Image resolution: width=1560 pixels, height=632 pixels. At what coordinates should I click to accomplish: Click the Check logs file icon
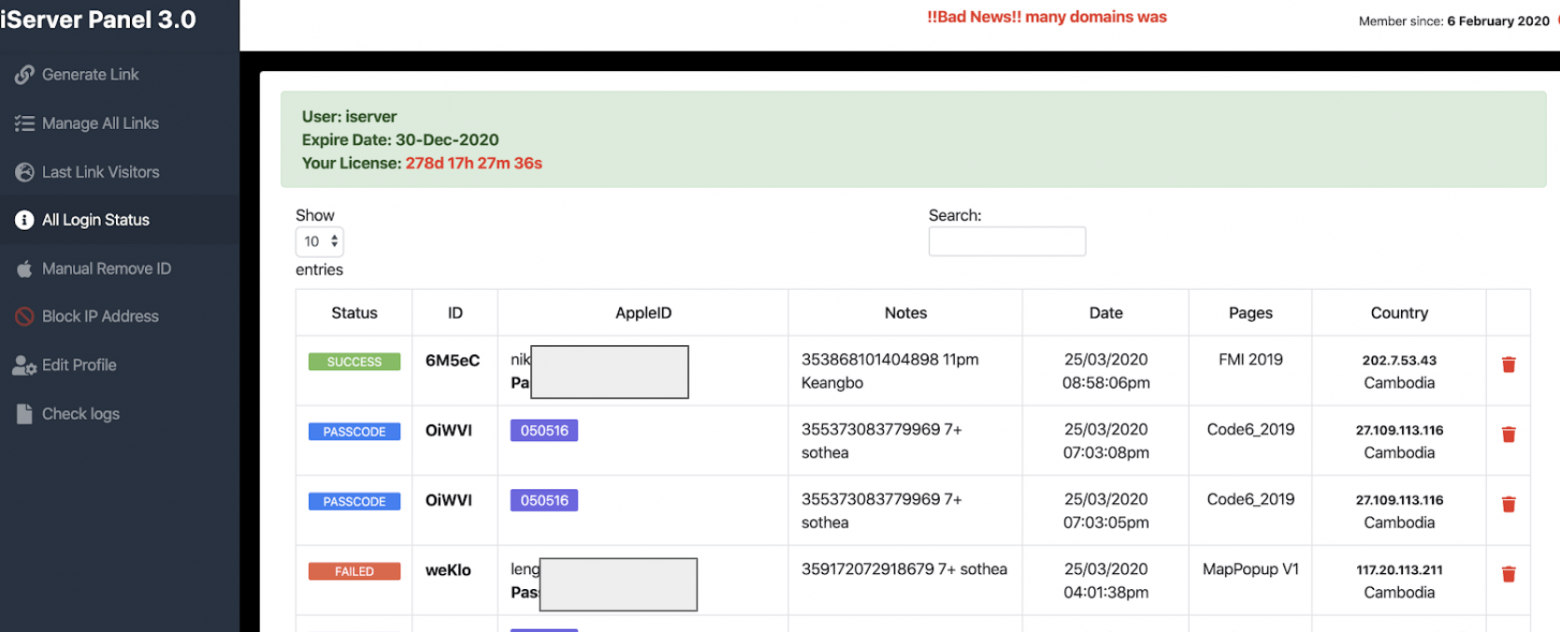click(x=24, y=414)
